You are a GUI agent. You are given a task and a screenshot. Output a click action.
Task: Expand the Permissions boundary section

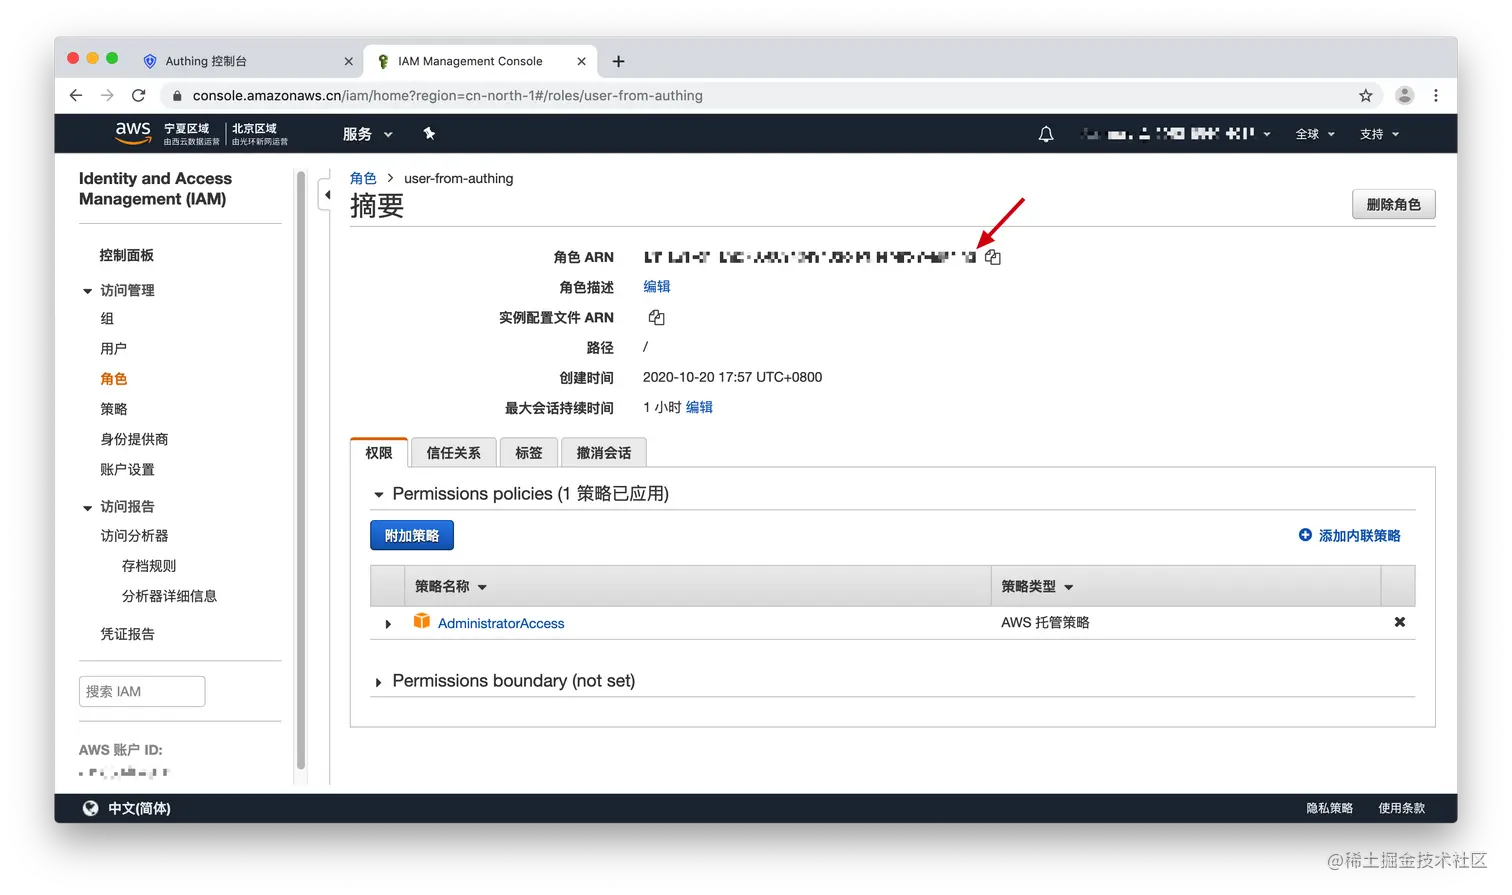pos(378,682)
